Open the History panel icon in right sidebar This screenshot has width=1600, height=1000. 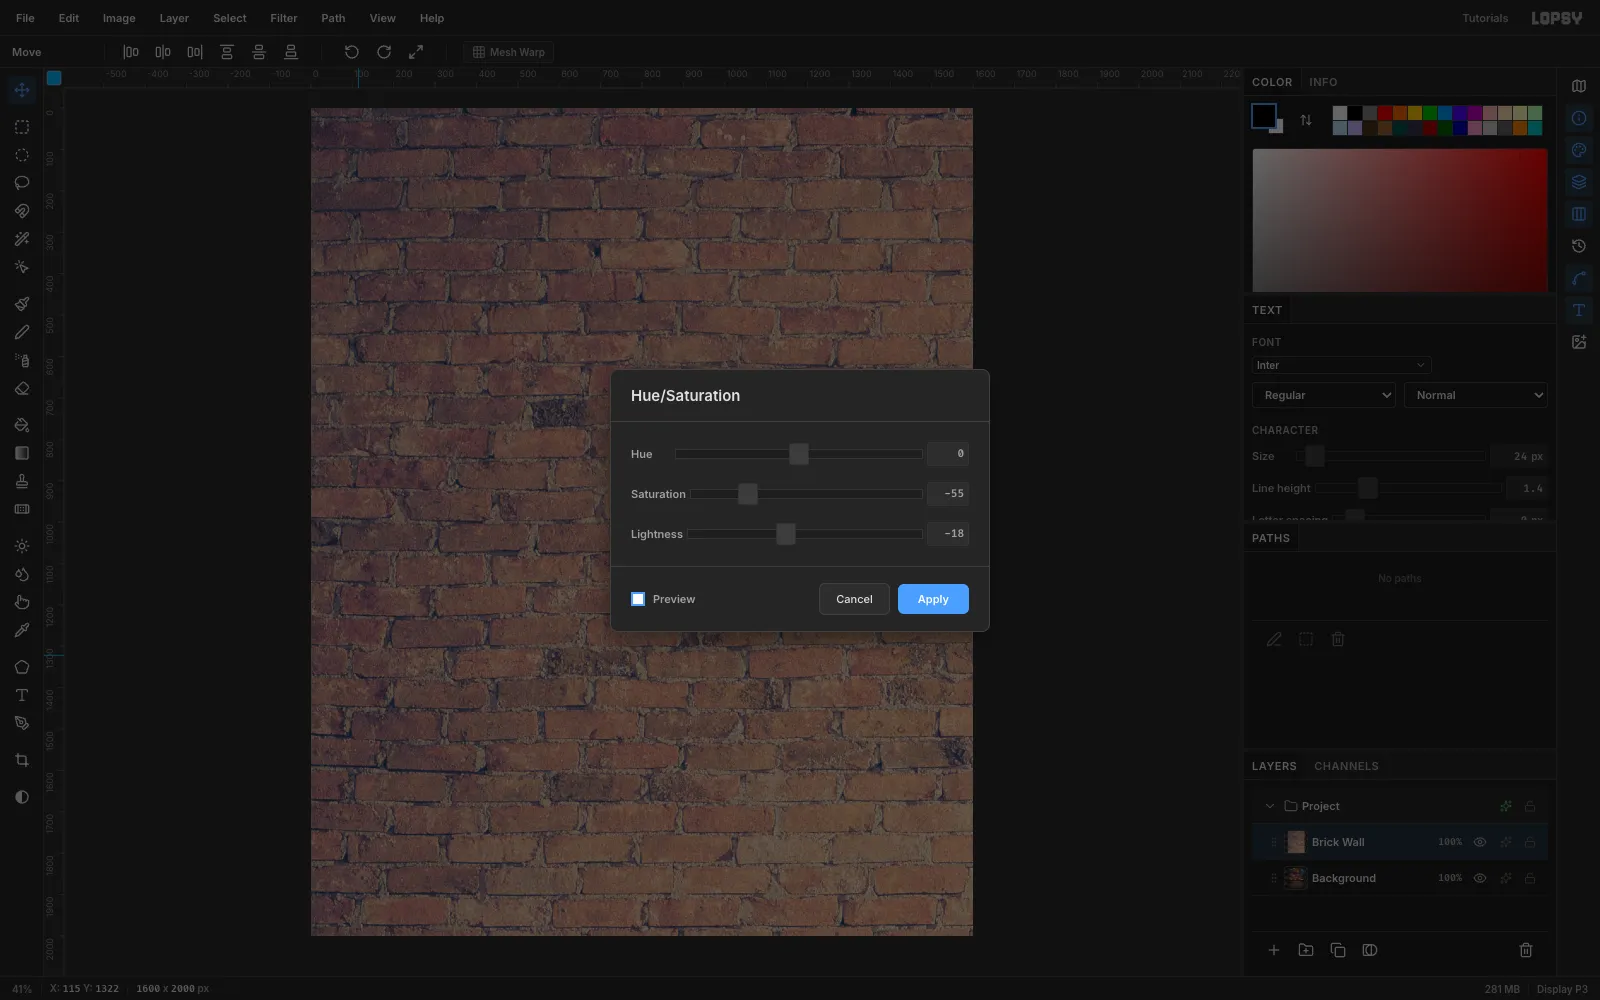[x=1579, y=246]
